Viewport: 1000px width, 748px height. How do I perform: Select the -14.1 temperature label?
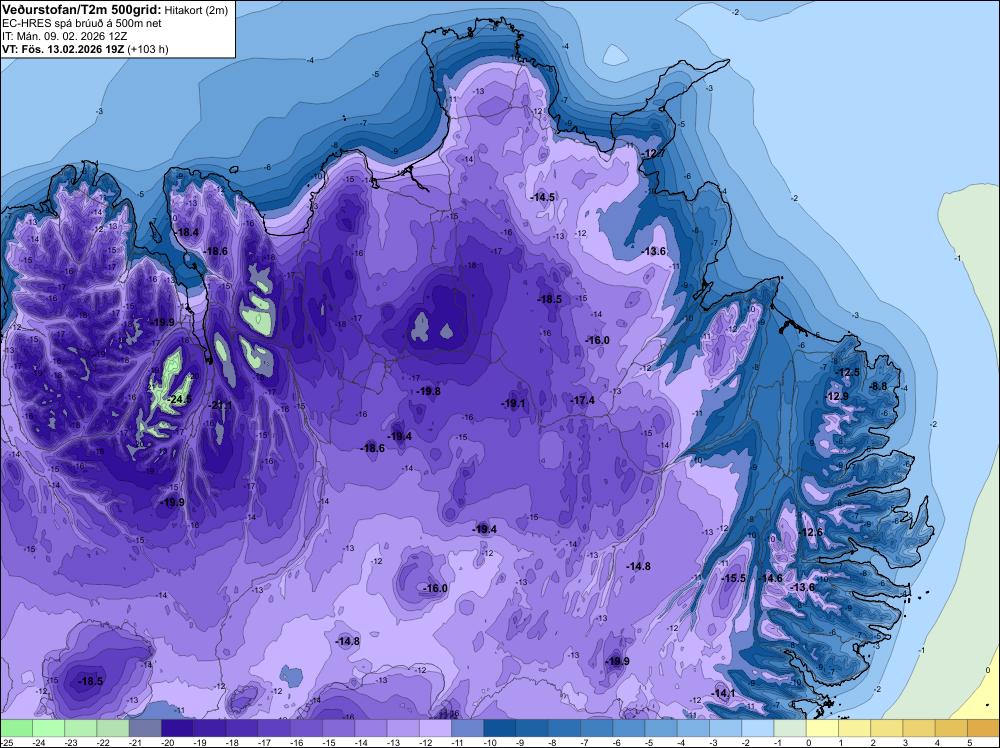click(724, 694)
